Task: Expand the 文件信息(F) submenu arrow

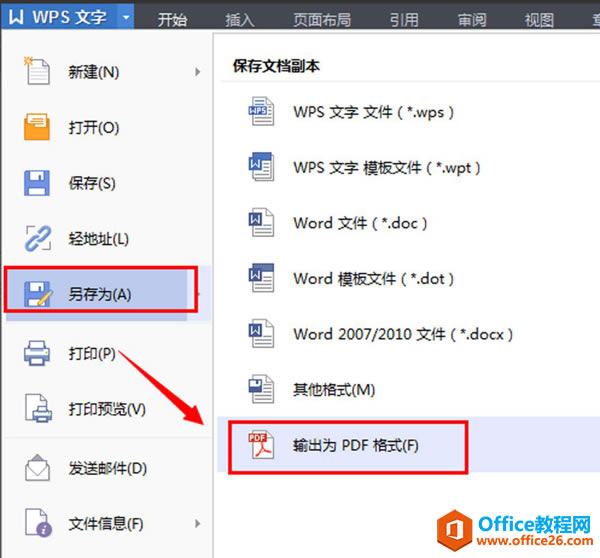Action: tap(197, 523)
